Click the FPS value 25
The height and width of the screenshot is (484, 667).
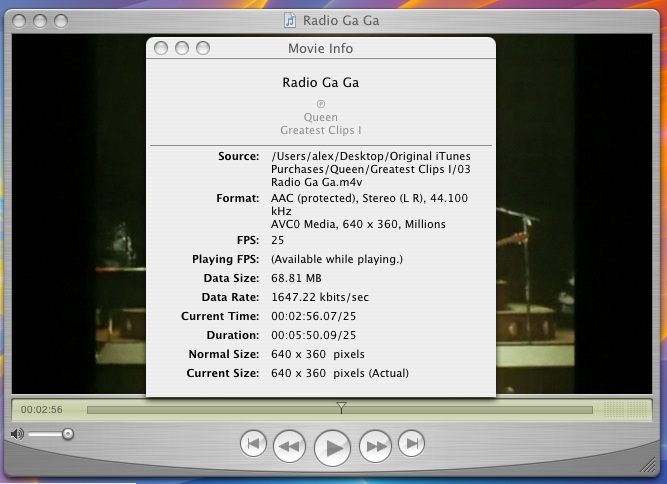pos(277,240)
